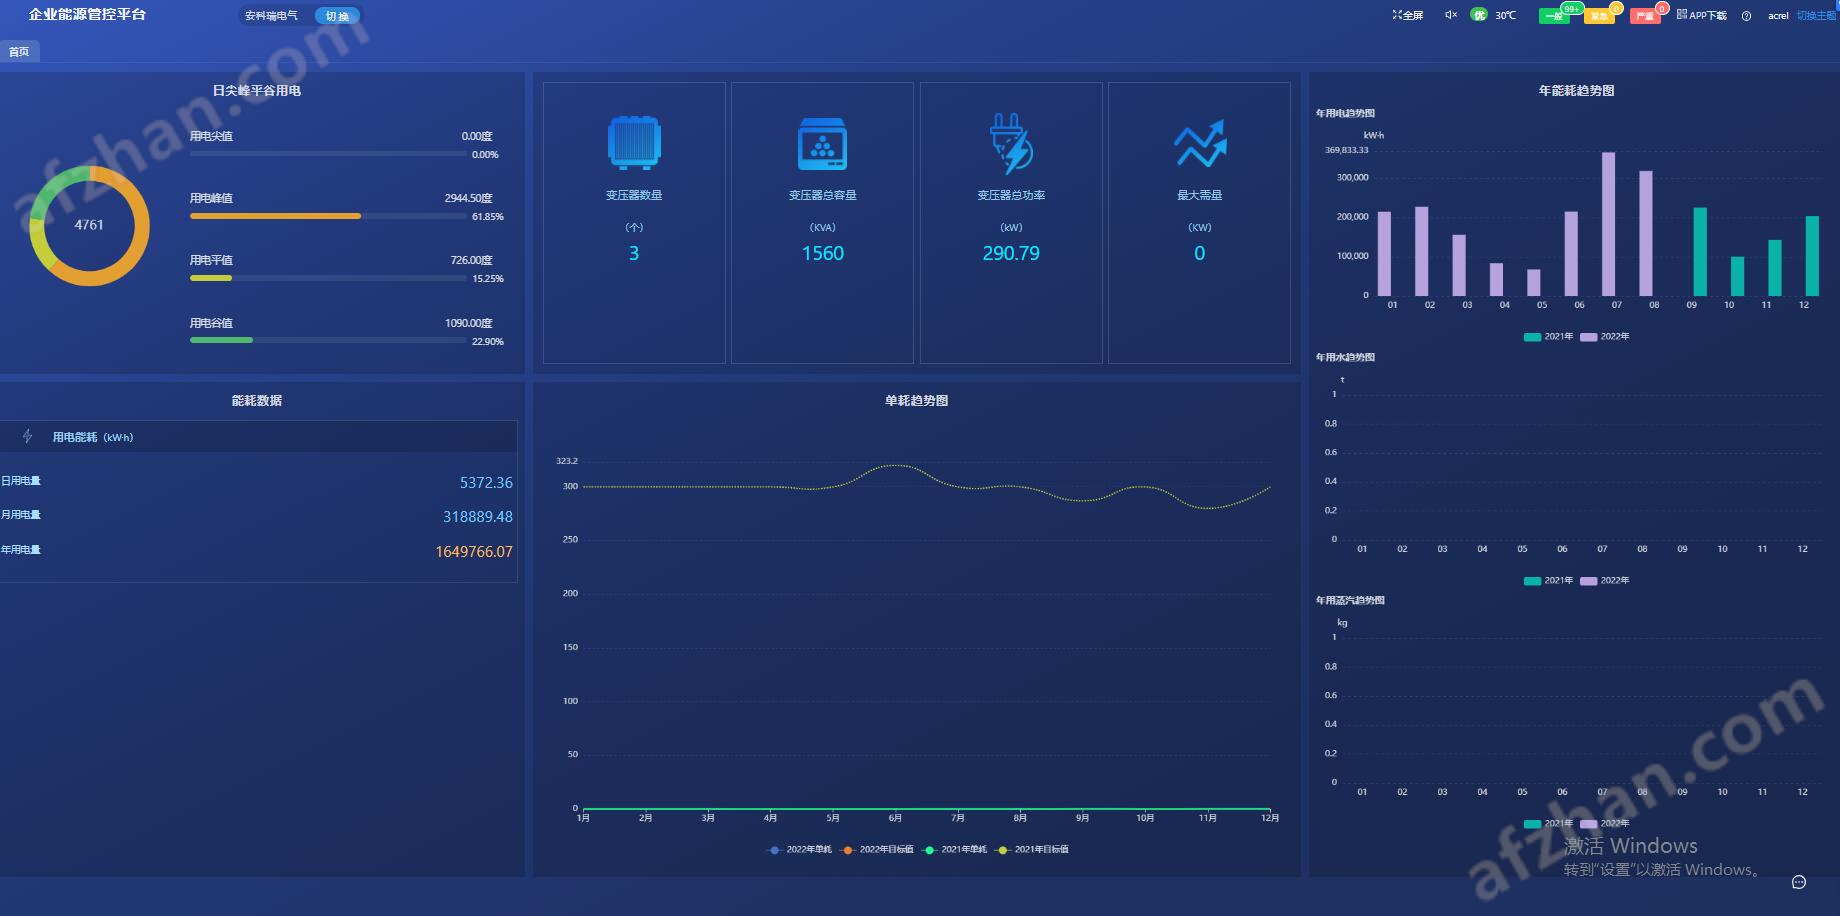Toggle 2022年 legend in 年用蒸汽趋势图

(x=1604, y=824)
